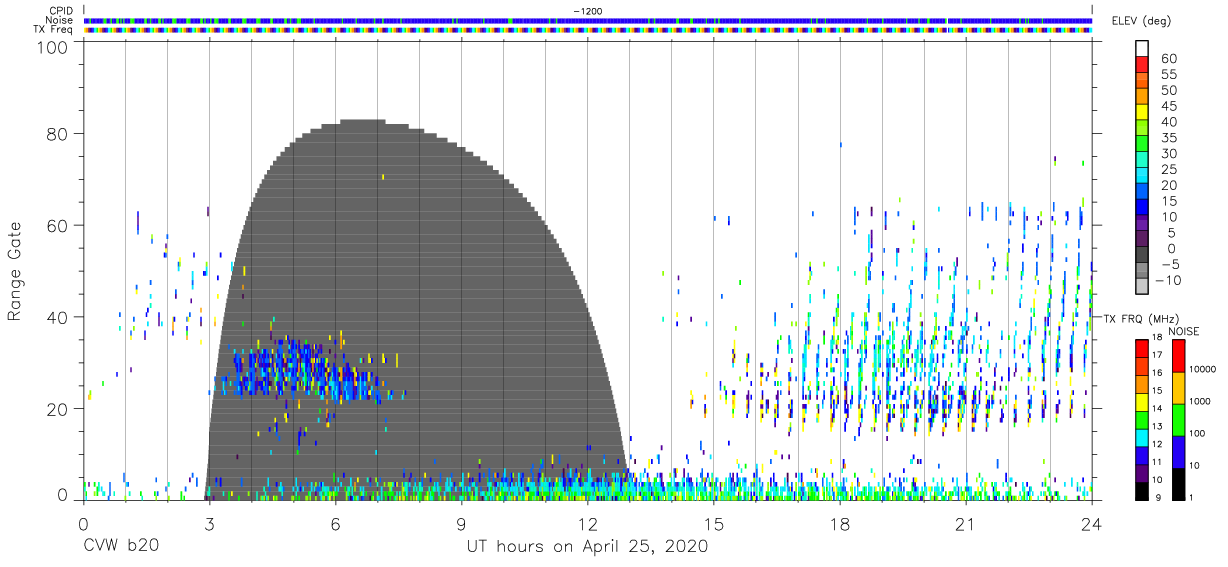Click the 55 tick on ELEV color bar
The width and height of the screenshot is (1228, 567).
(x=1168, y=75)
